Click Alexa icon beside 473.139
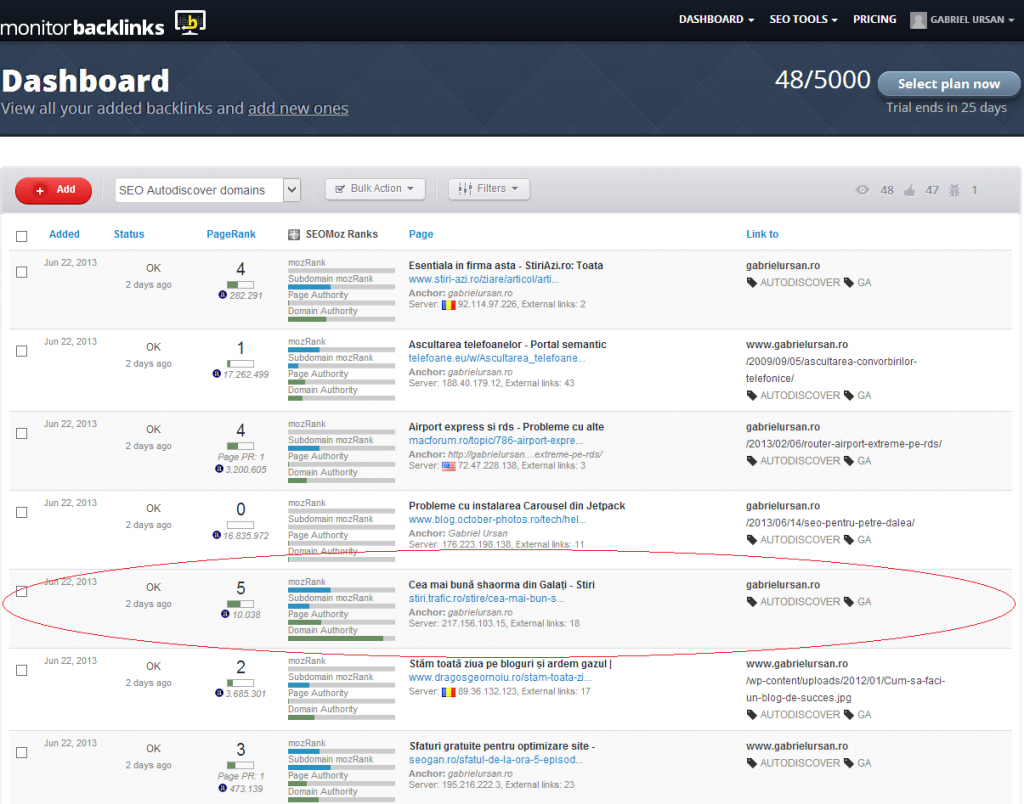Image resolution: width=1024 pixels, height=804 pixels. point(222,788)
